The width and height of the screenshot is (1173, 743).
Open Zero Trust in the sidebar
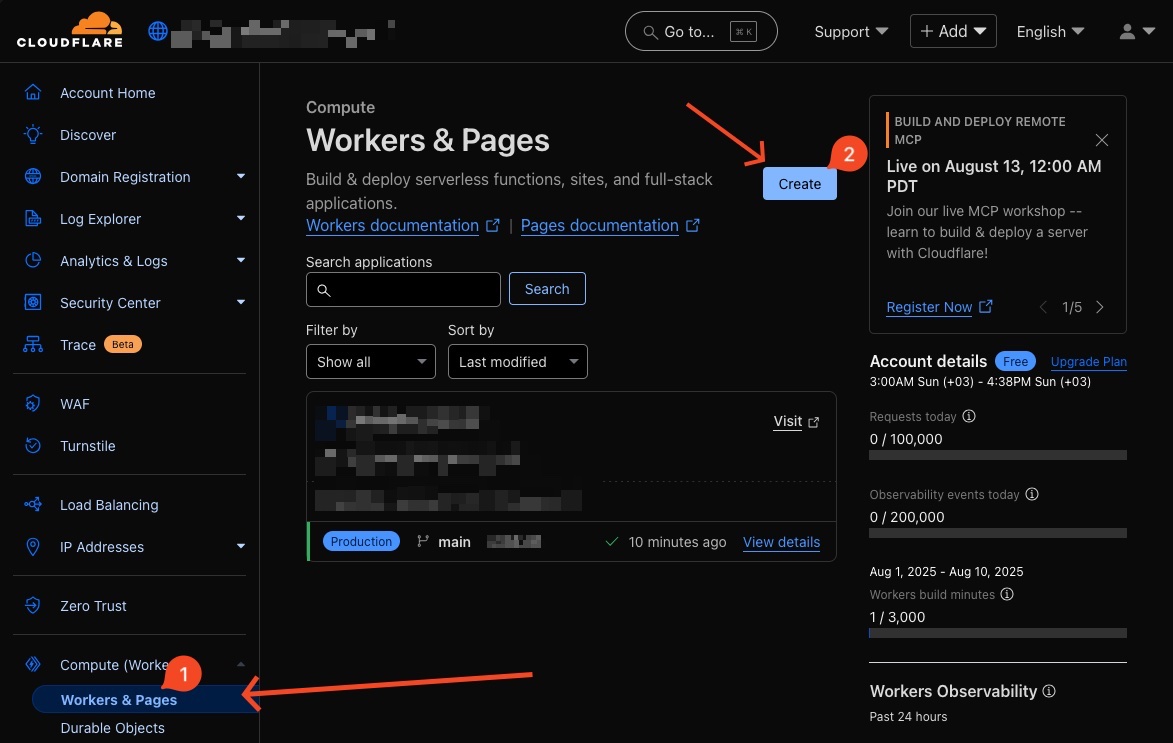point(93,605)
